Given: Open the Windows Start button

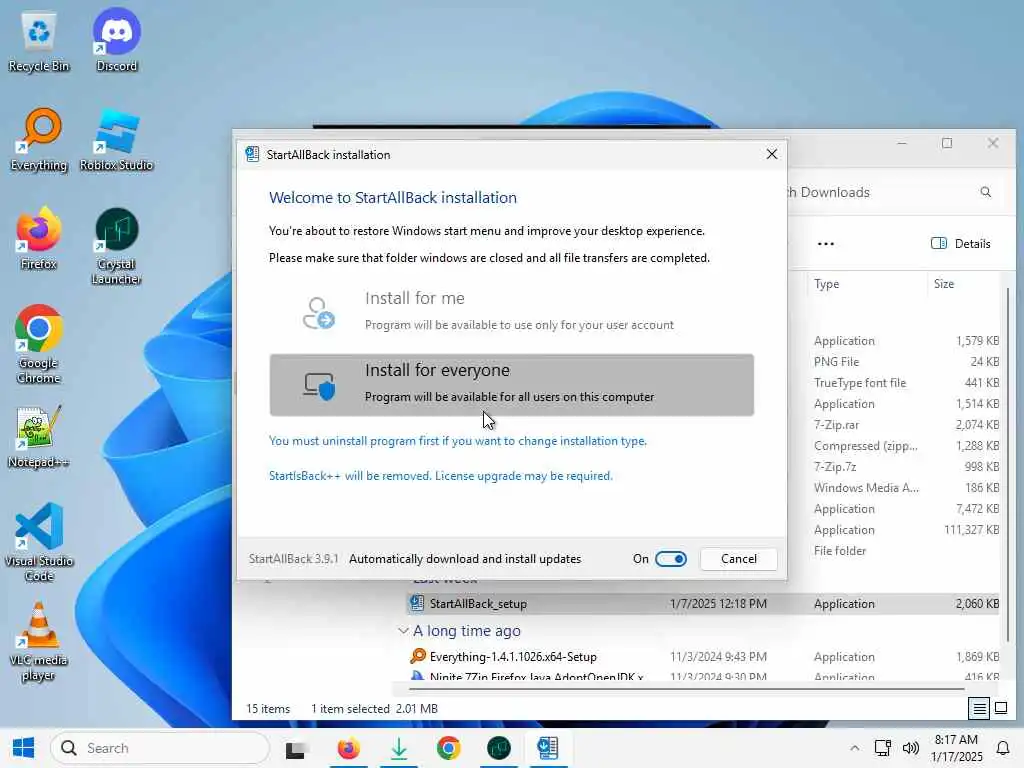Looking at the screenshot, I should click(x=24, y=748).
